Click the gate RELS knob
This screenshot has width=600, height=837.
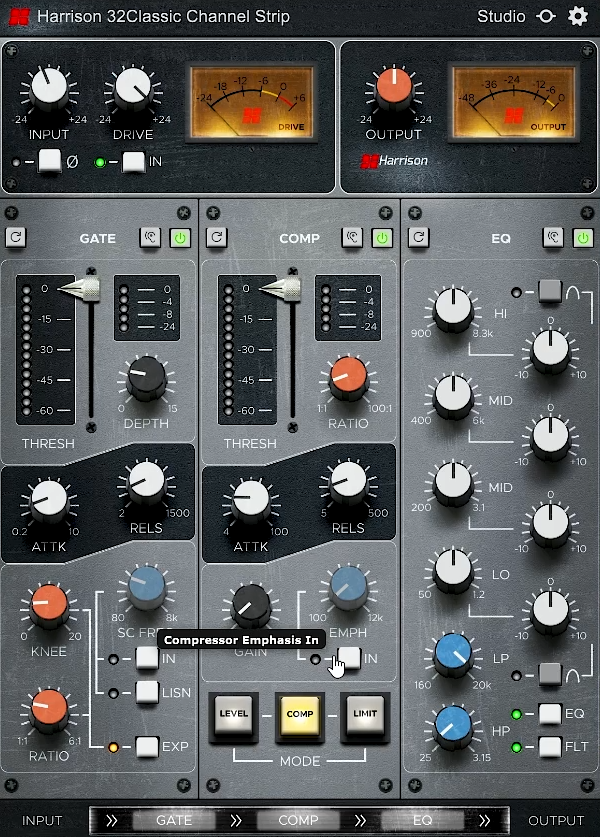click(x=146, y=481)
